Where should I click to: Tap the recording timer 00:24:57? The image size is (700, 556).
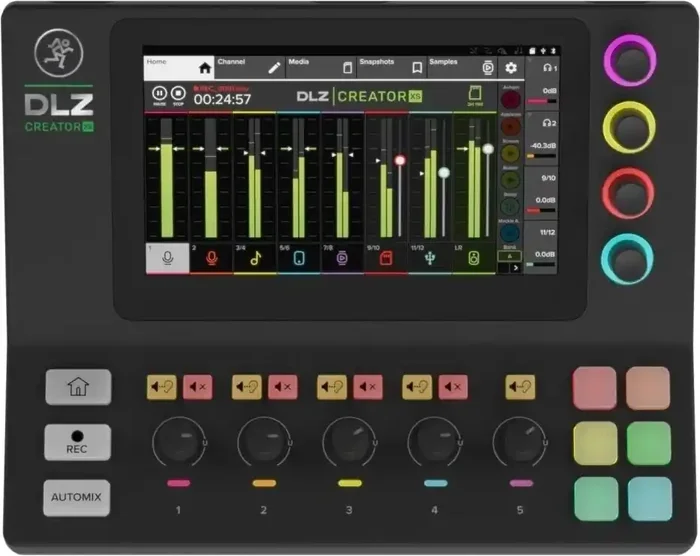point(222,99)
